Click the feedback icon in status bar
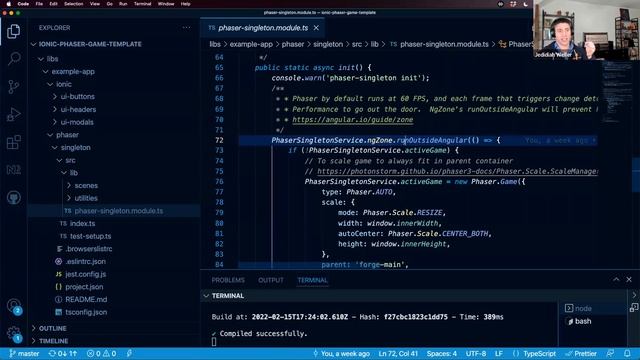The height and width of the screenshot is (360, 640). [610, 353]
